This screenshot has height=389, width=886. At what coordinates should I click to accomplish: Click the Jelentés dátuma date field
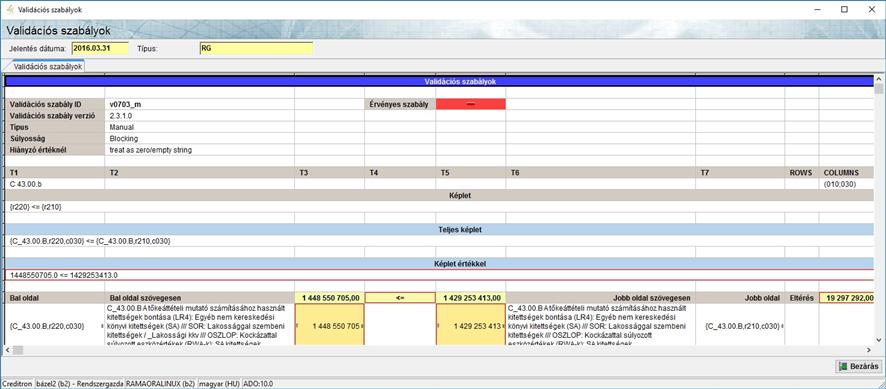tap(100, 49)
